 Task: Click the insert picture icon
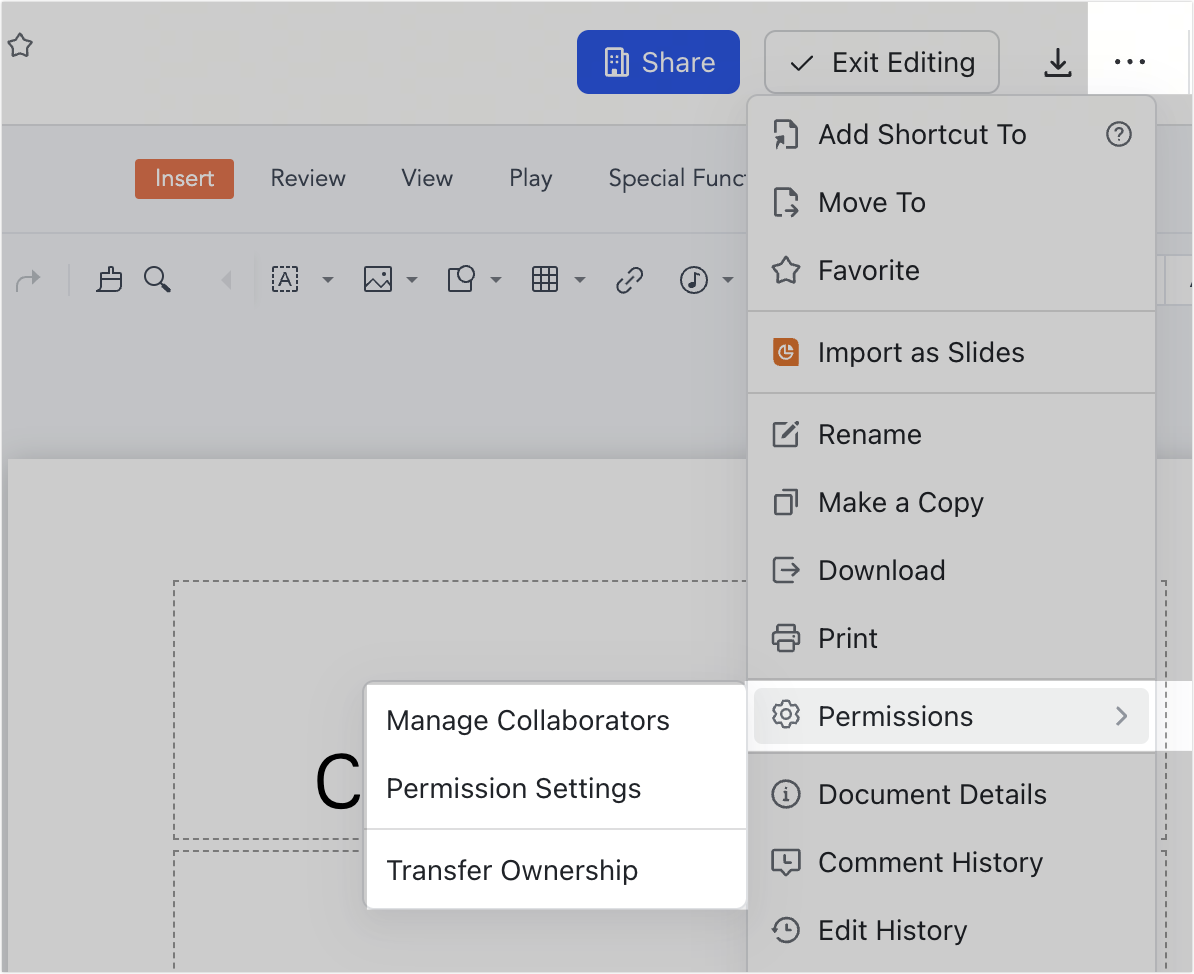point(378,279)
